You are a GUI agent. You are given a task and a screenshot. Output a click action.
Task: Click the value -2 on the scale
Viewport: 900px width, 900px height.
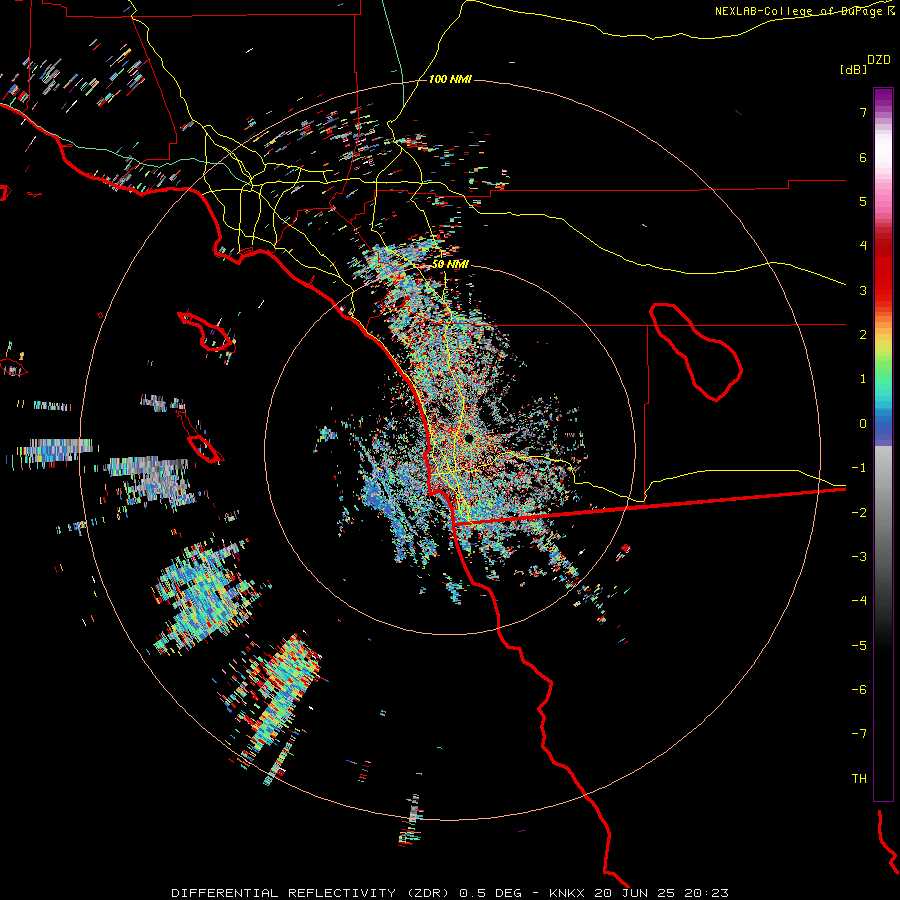[859, 513]
